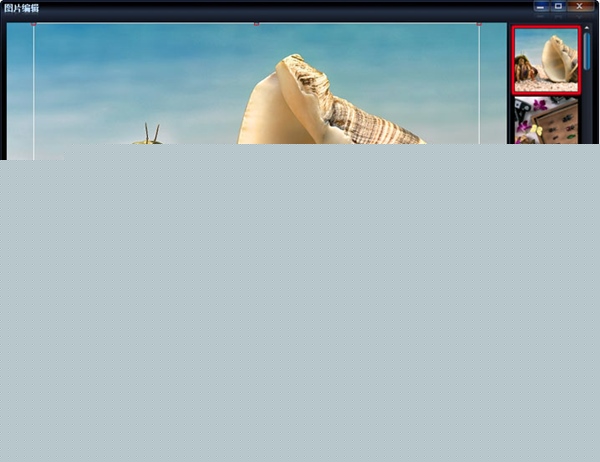Close the 图片编辑 window
The height and width of the screenshot is (462, 600).
coord(579,7)
